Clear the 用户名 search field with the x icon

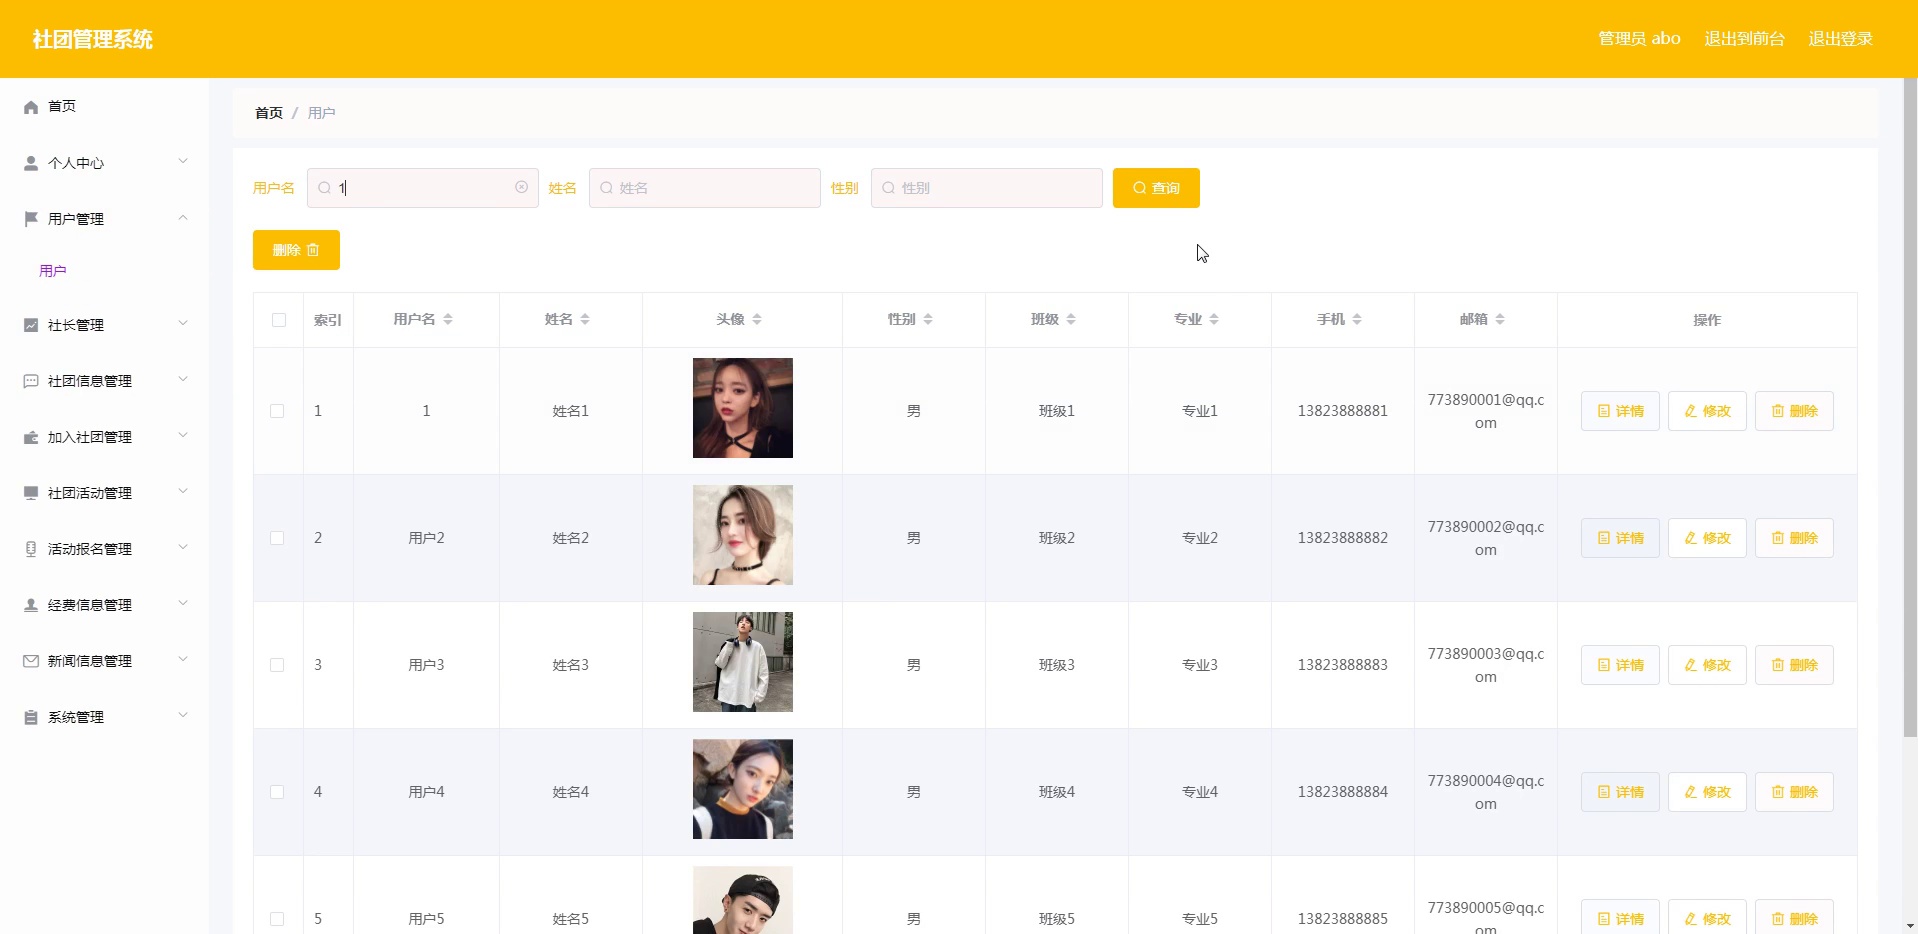coord(521,187)
